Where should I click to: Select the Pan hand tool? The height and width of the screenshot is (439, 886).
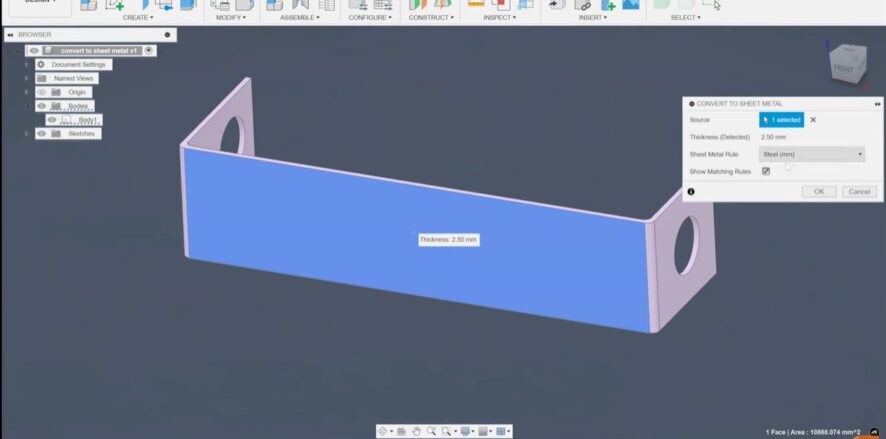pyautogui.click(x=416, y=431)
